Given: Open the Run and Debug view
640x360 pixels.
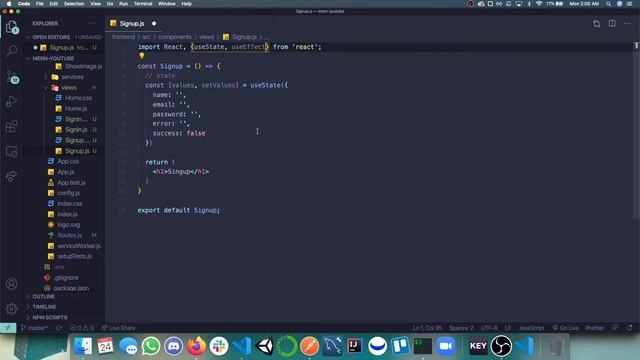Looking at the screenshot, I should point(12,101).
